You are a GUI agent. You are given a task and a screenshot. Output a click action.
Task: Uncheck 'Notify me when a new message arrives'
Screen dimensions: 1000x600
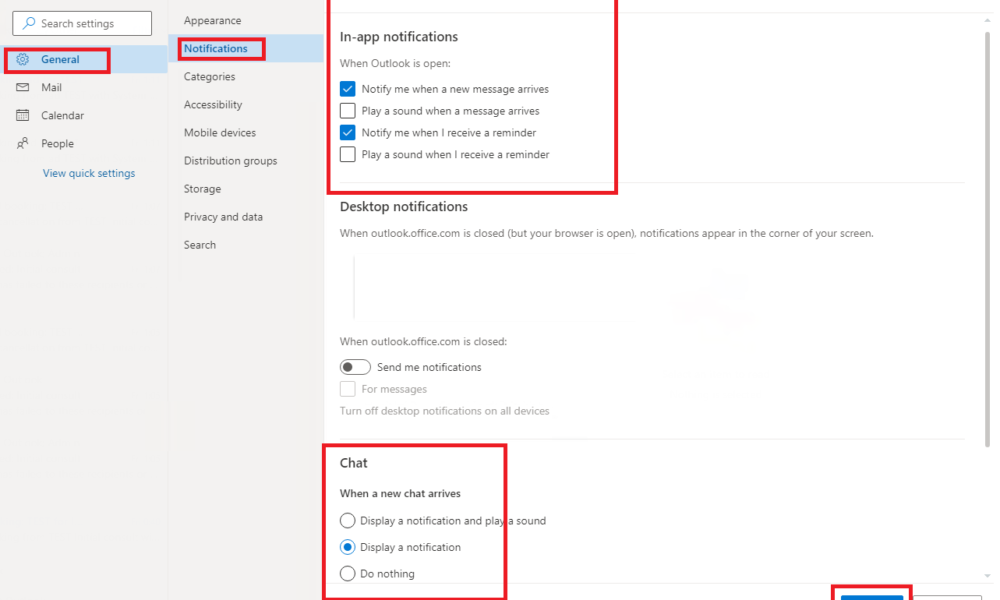tap(347, 88)
